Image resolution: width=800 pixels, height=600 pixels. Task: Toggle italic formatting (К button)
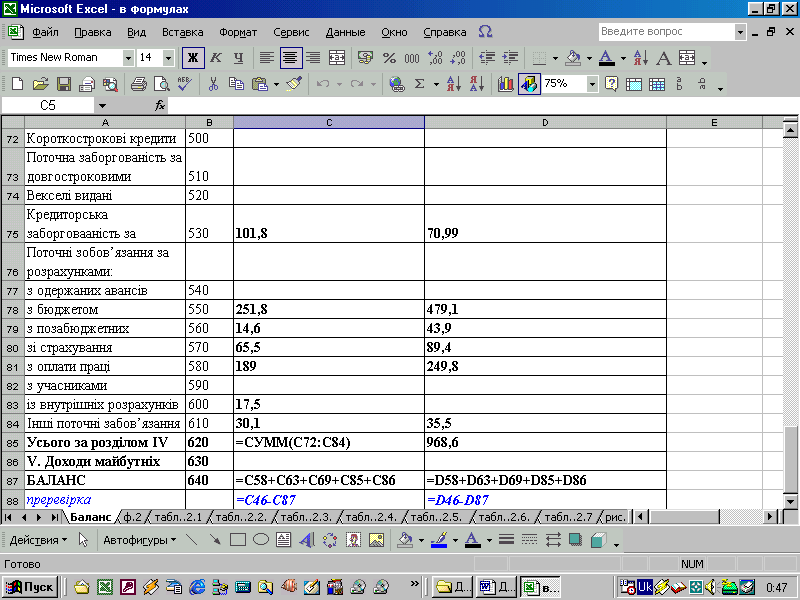tap(215, 58)
